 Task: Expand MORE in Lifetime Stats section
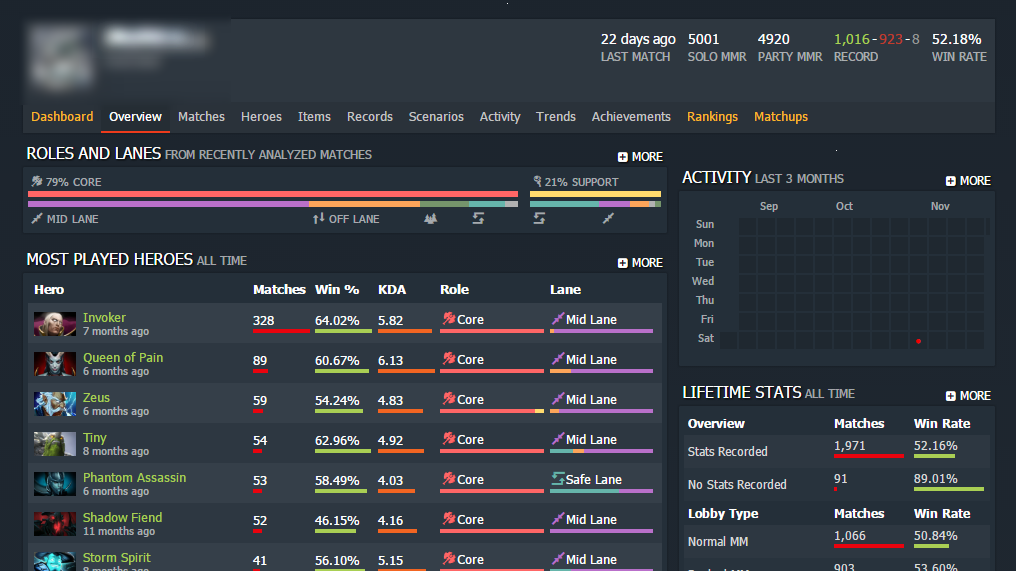click(968, 395)
